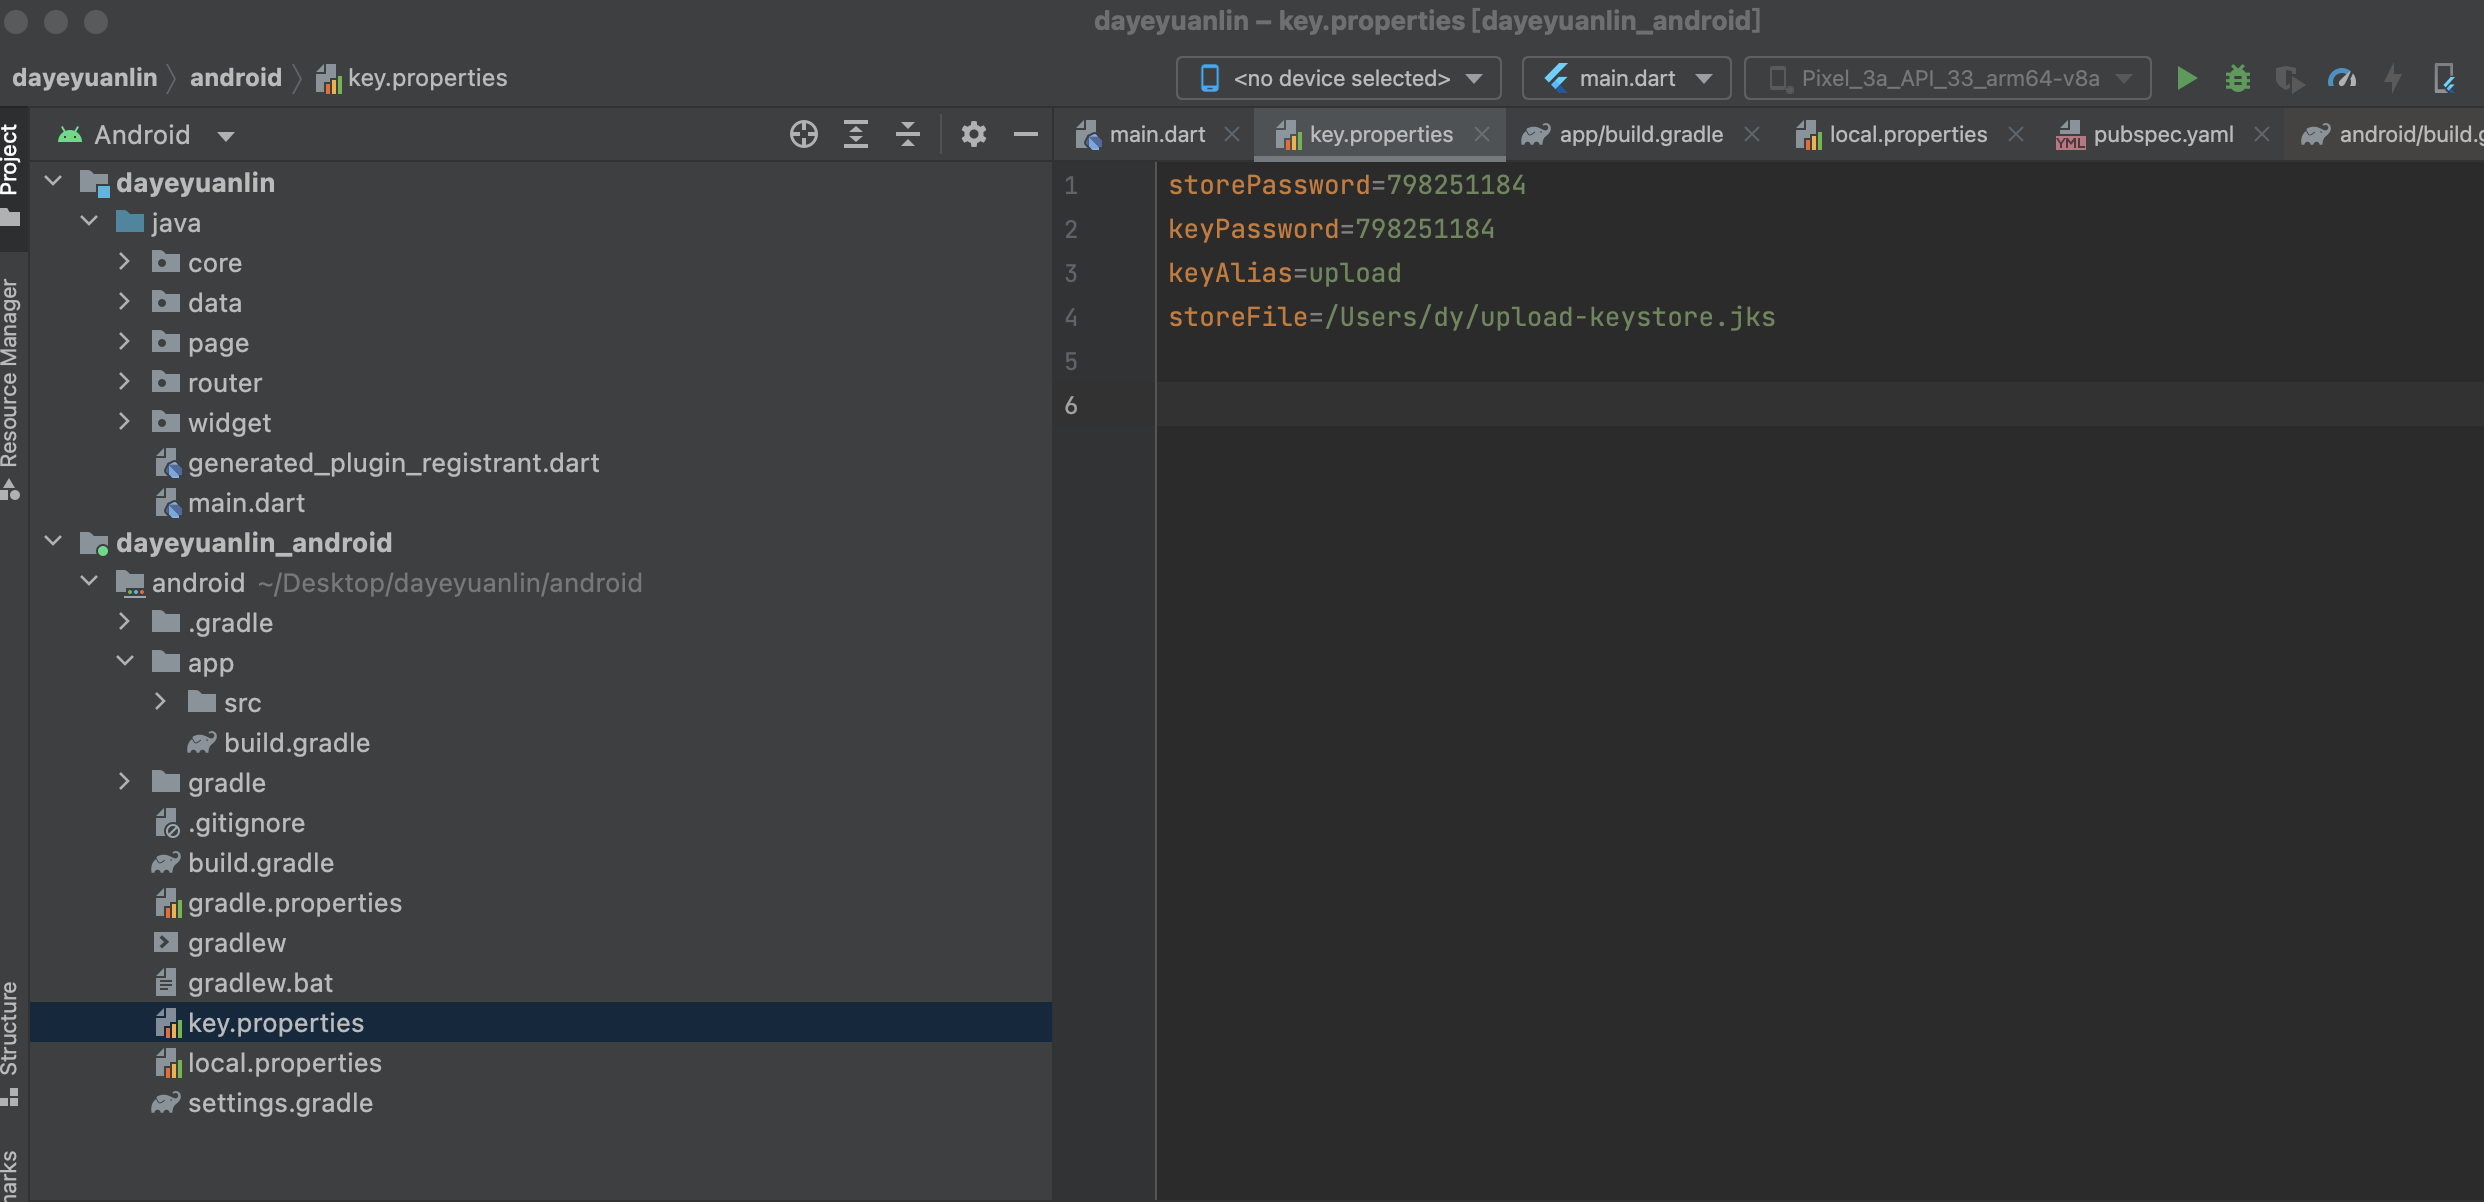Click empty line 6 in editor
Viewport: 2484px width, 1202px height.
click(x=1820, y=405)
